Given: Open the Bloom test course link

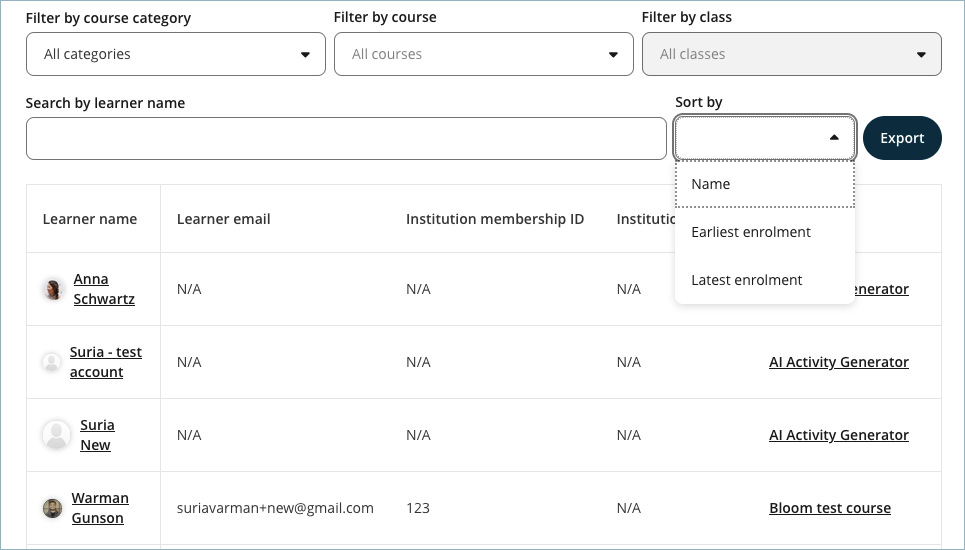Looking at the screenshot, I should coord(830,508).
